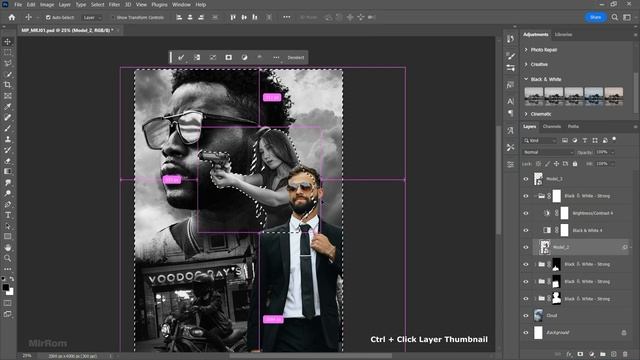Hide the Cloud layer
The height and width of the screenshot is (360, 640).
526,316
